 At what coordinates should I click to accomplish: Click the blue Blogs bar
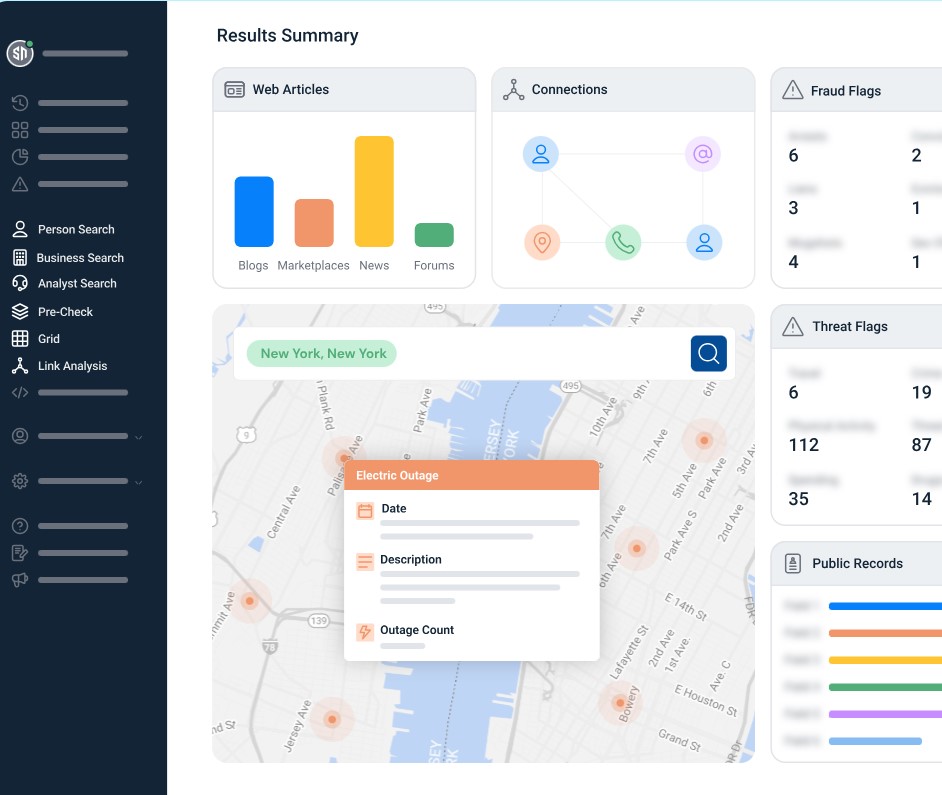pyautogui.click(x=254, y=211)
